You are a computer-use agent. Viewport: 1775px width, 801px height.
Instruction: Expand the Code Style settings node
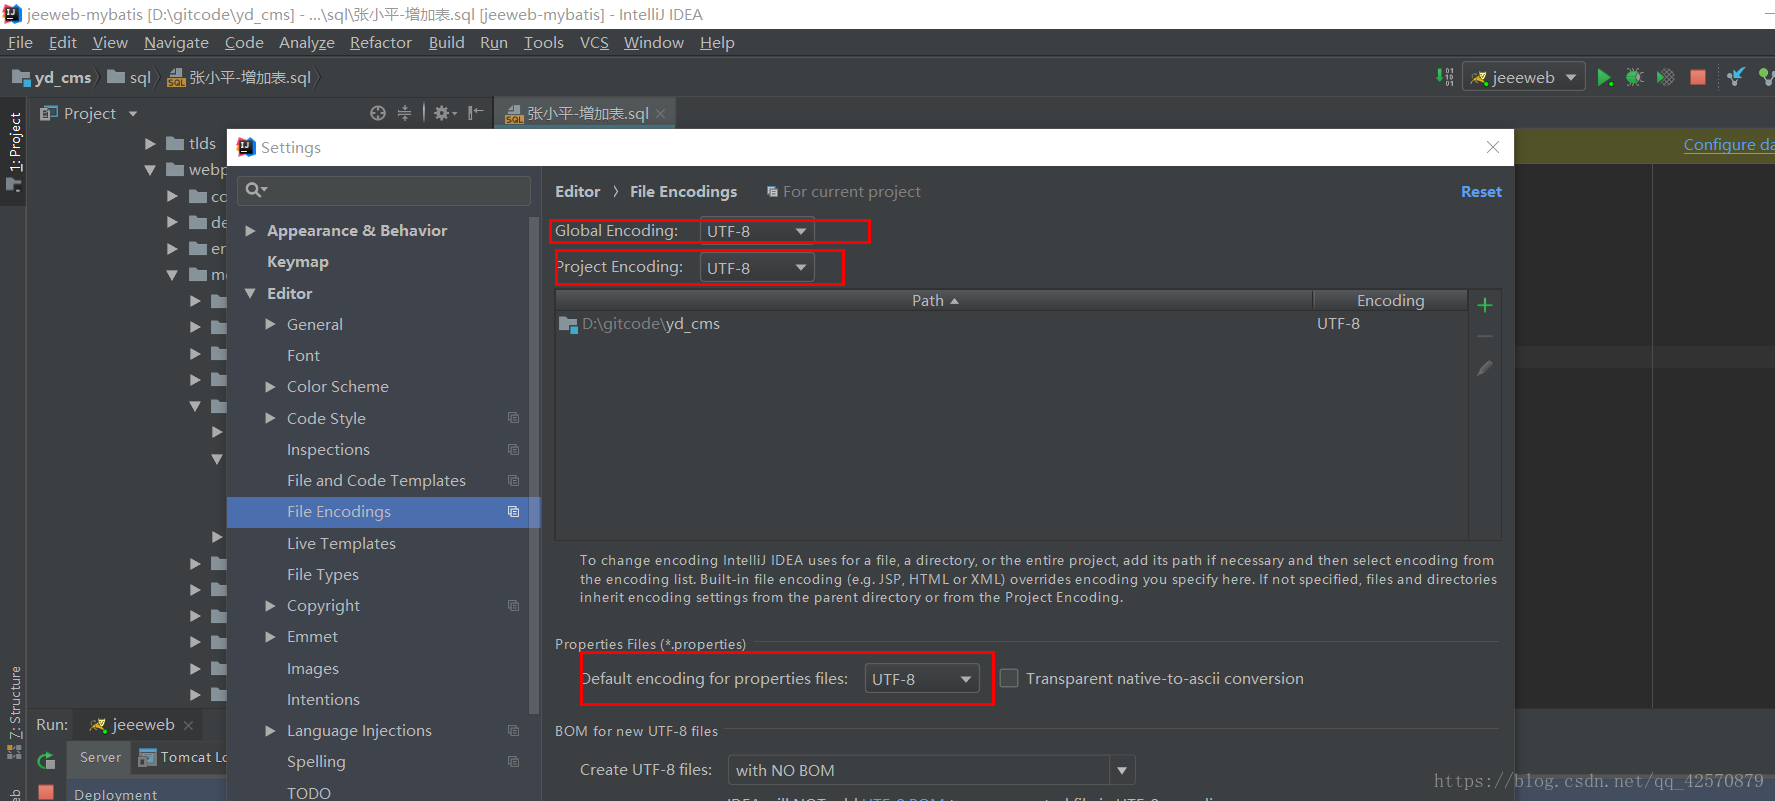tap(270, 418)
